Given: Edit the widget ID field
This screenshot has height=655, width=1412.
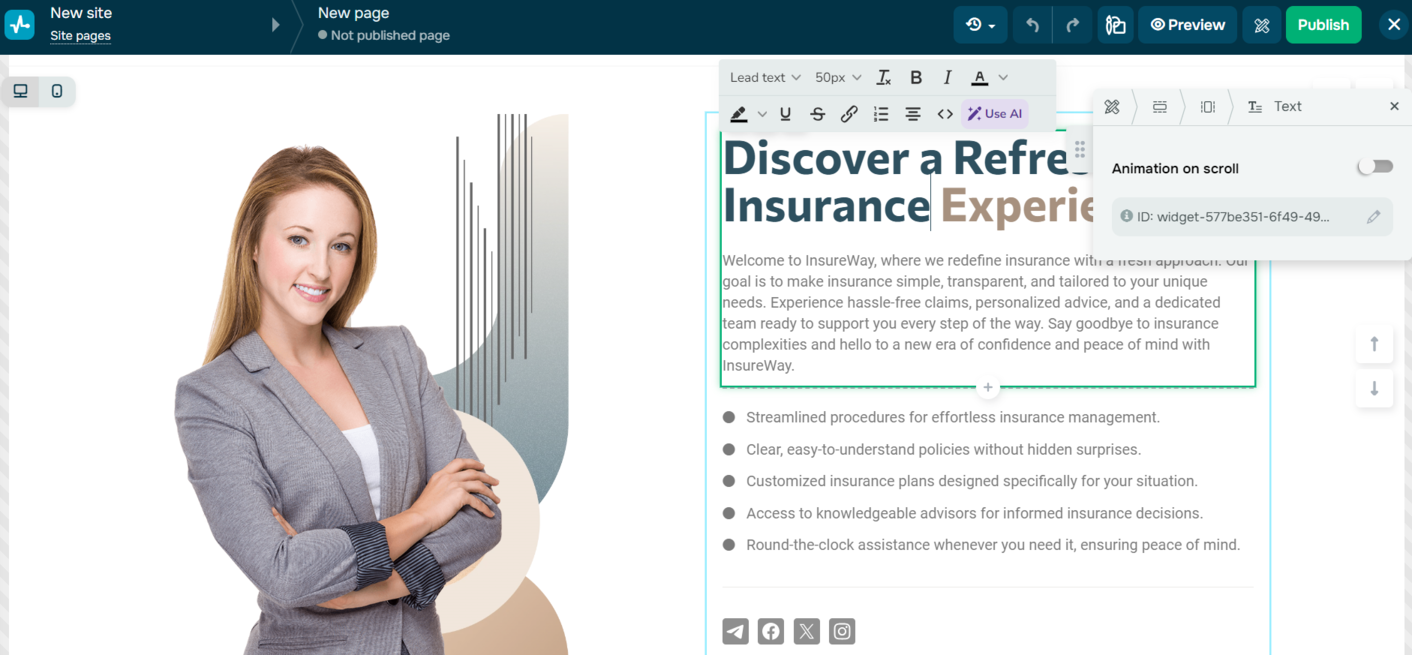Looking at the screenshot, I should coord(1373,217).
